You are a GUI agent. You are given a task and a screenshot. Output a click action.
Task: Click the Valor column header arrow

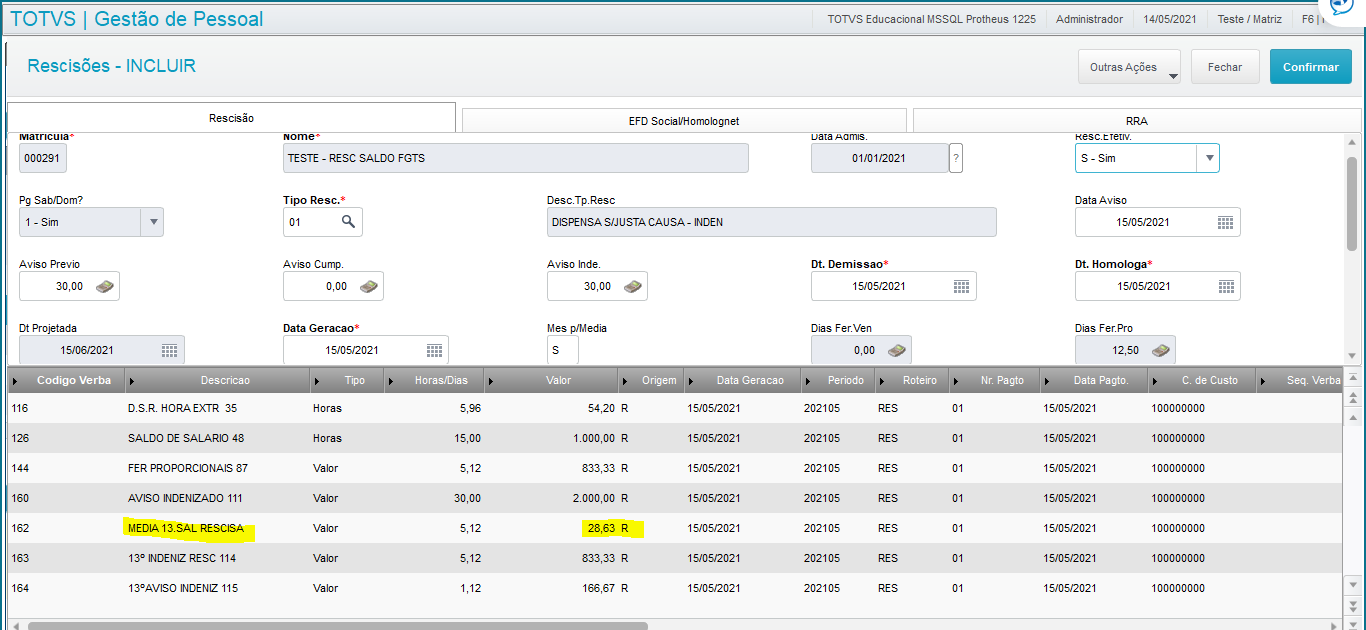tap(492, 381)
